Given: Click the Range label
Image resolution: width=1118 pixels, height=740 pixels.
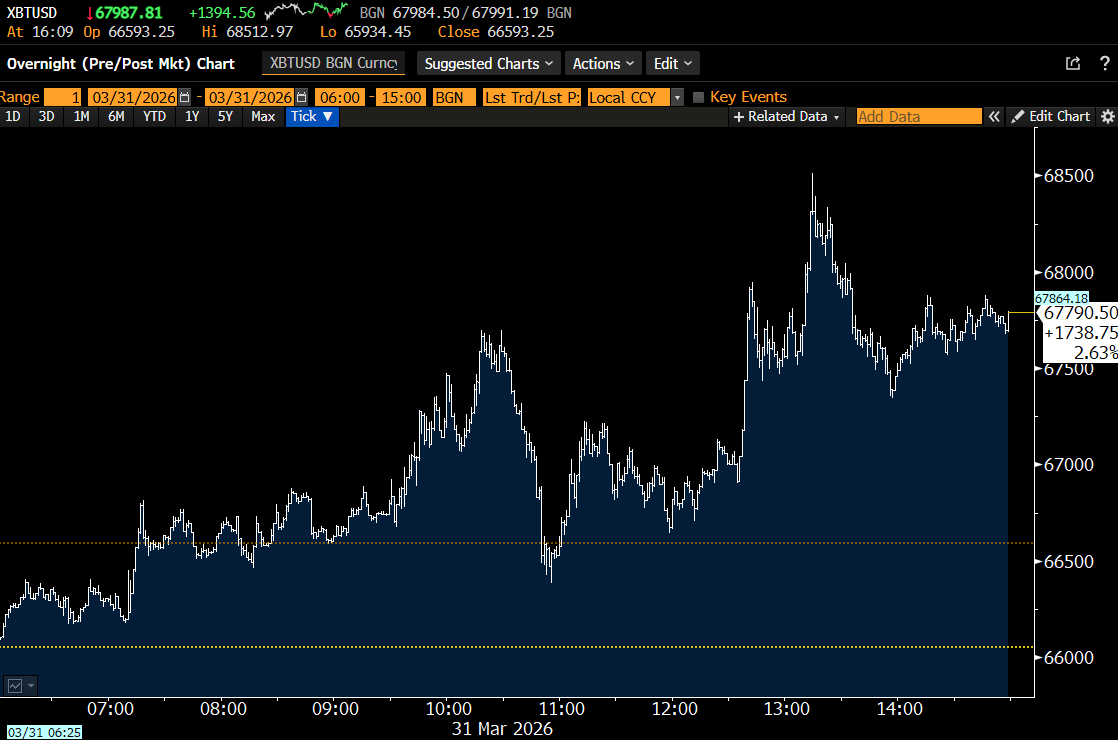Looking at the screenshot, I should click(x=20, y=98).
